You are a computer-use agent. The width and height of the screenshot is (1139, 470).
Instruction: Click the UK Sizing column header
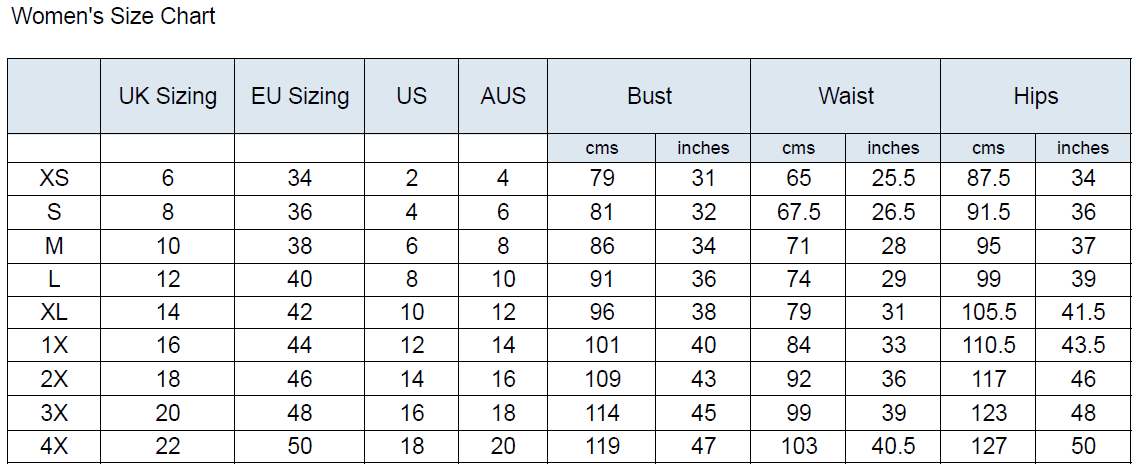click(x=168, y=96)
